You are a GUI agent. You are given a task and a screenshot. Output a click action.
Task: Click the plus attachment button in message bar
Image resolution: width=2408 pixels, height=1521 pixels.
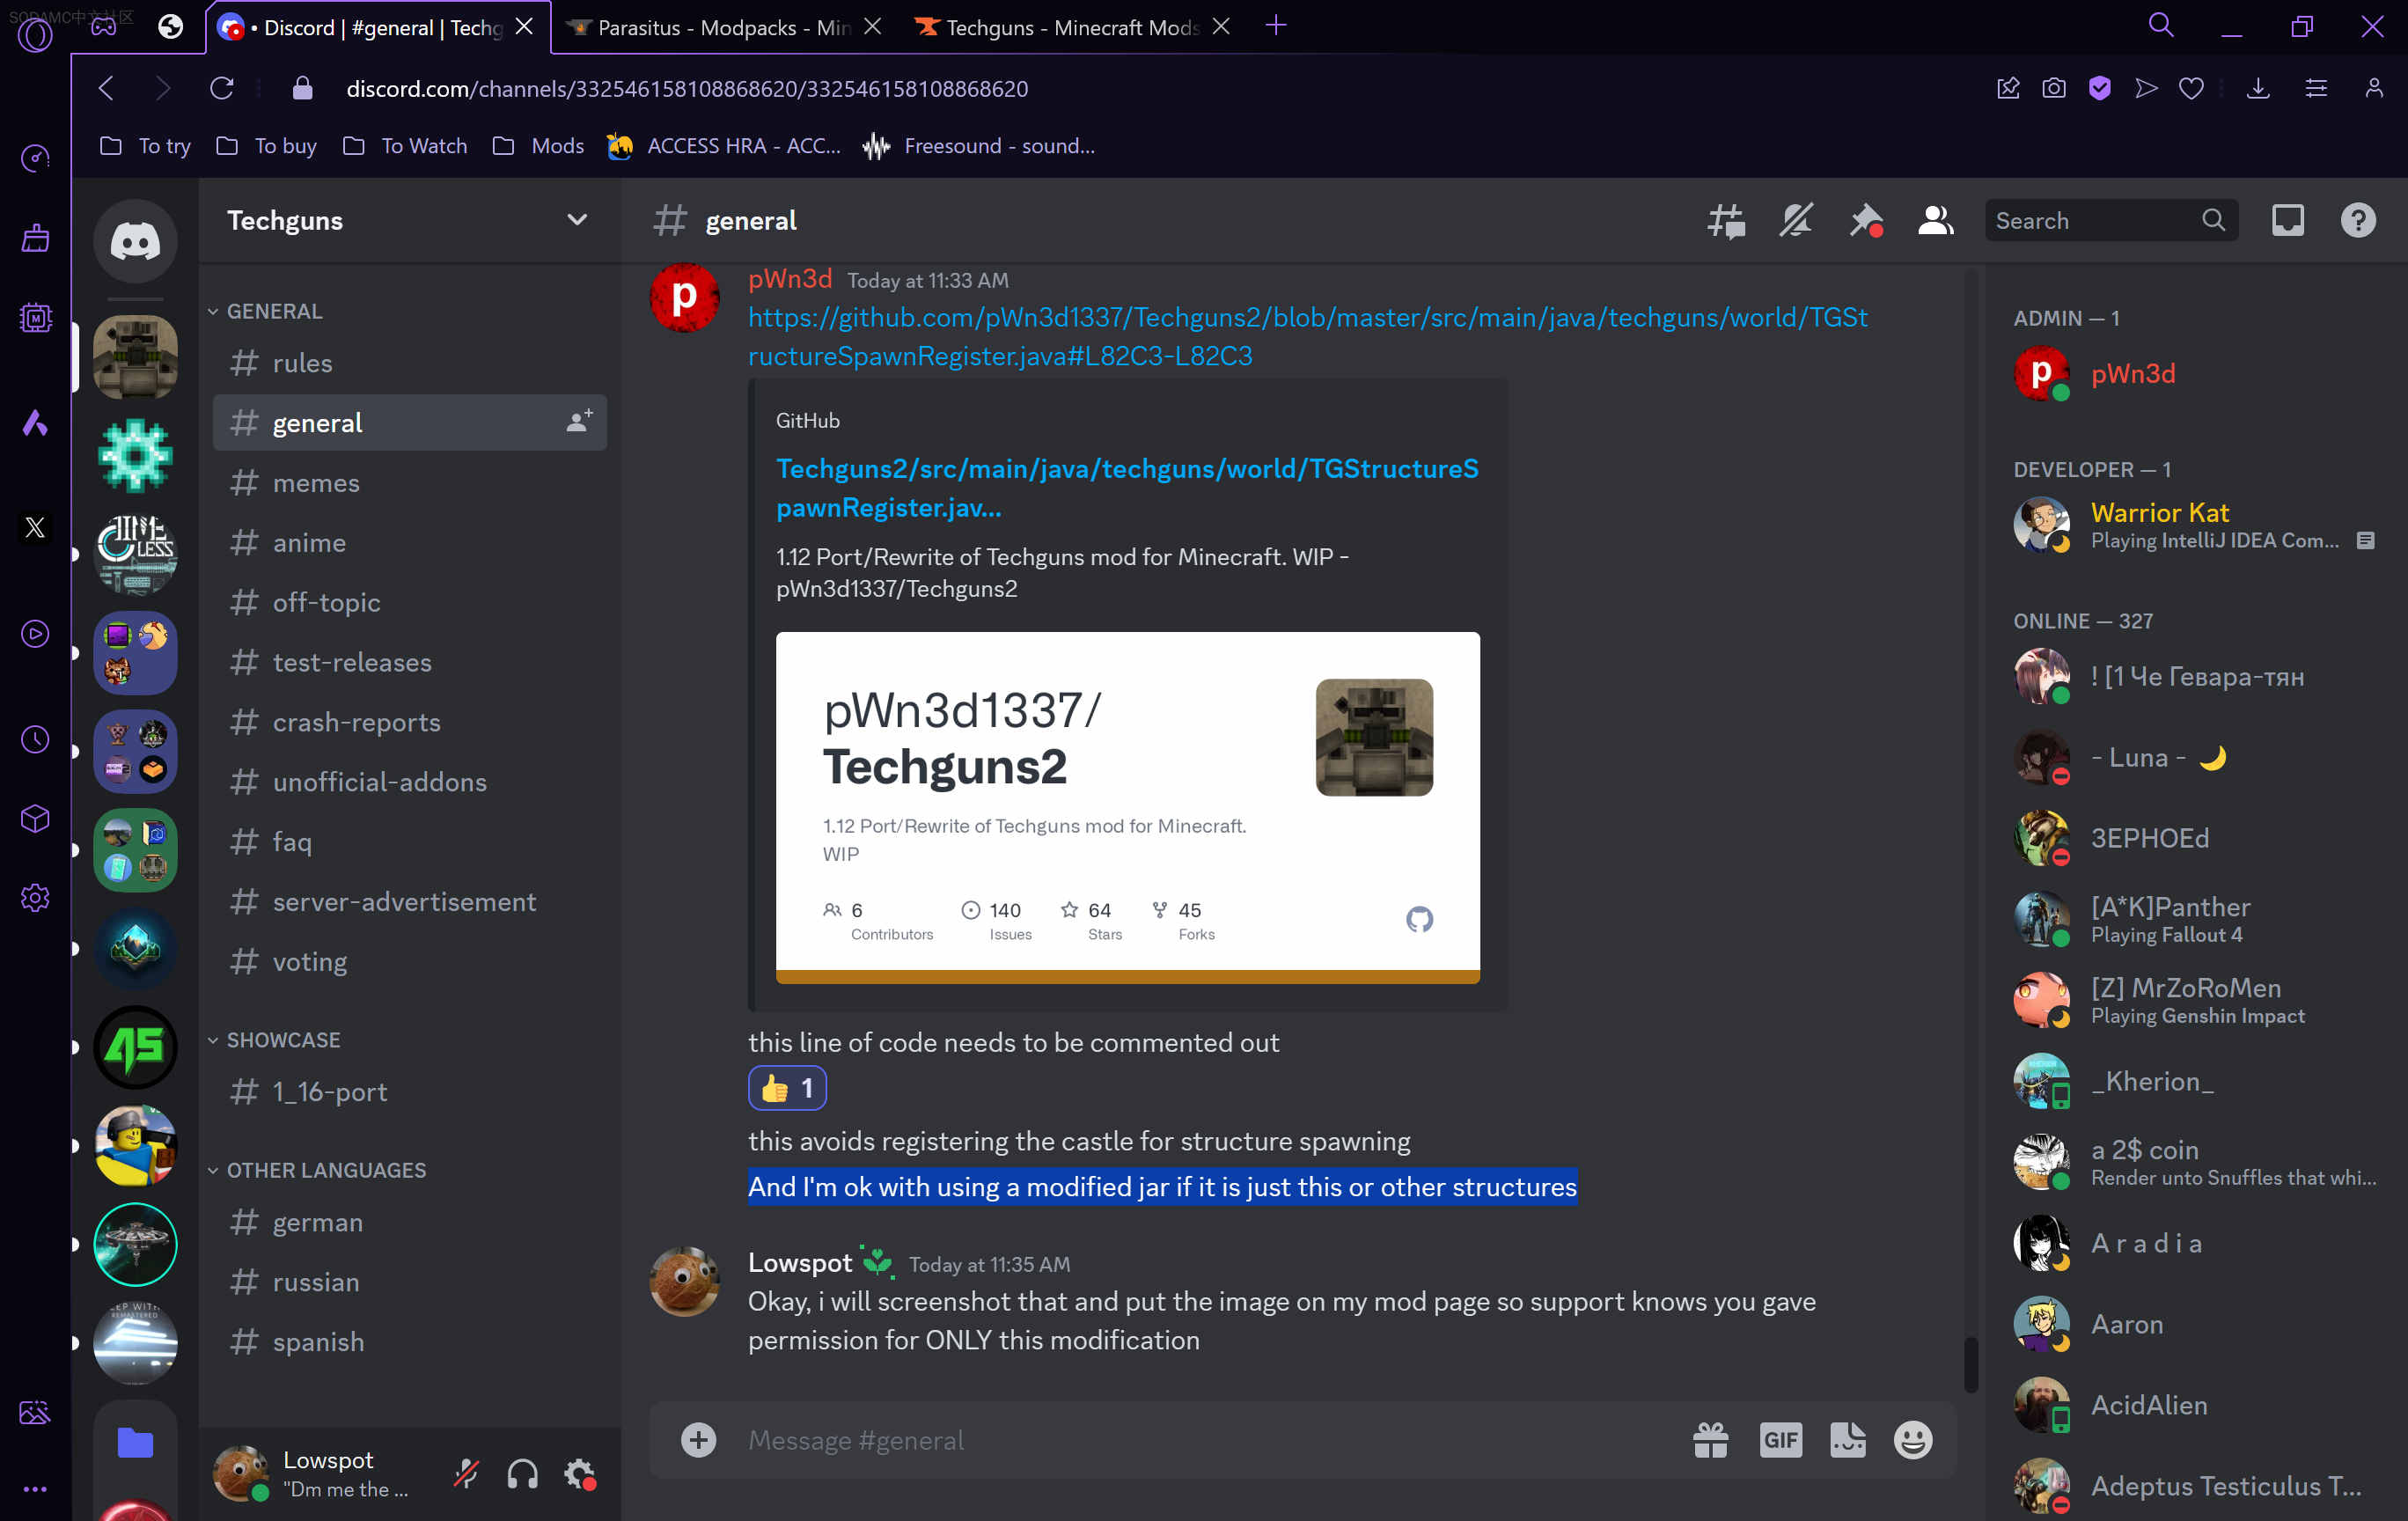click(x=699, y=1440)
